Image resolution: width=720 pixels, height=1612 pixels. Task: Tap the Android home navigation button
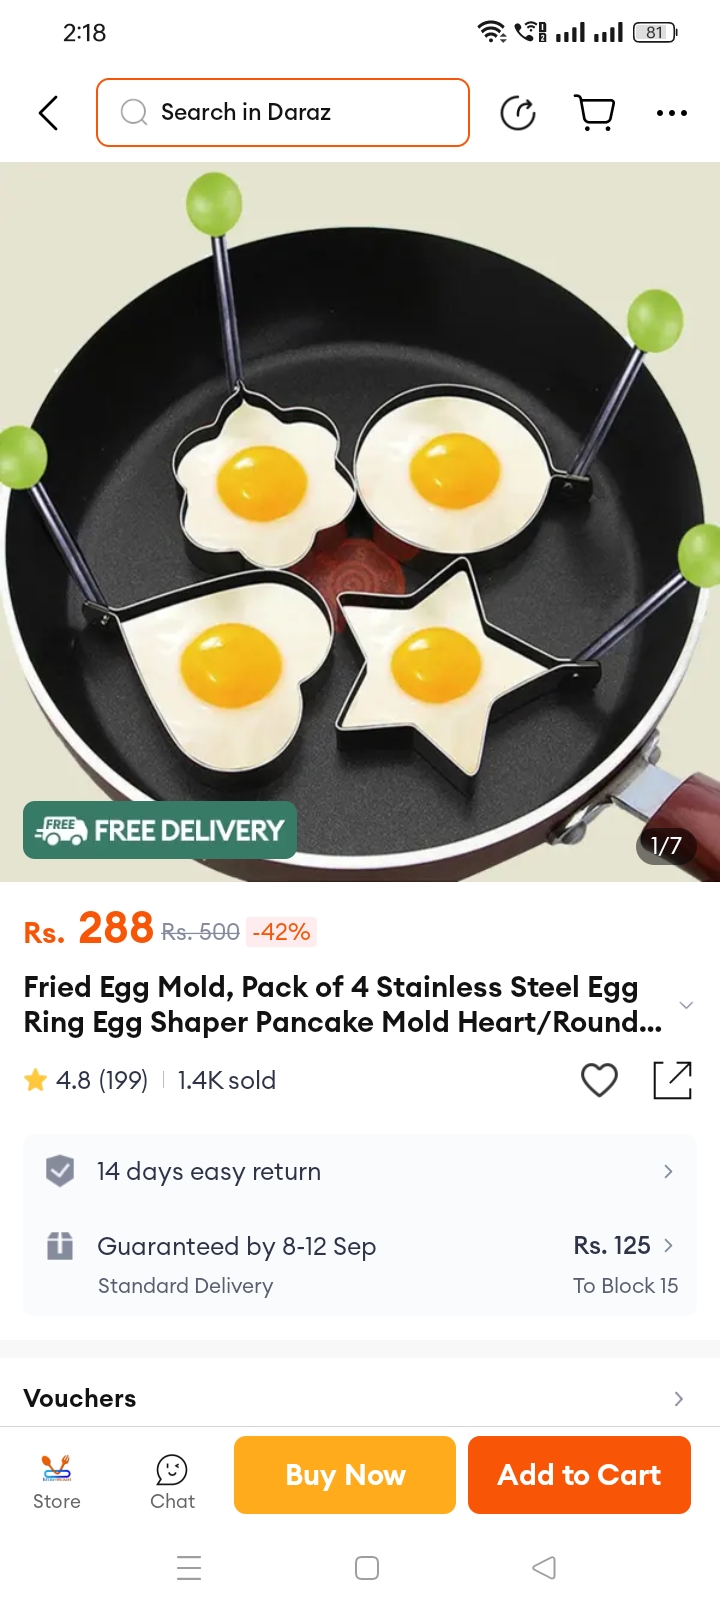(x=367, y=1567)
